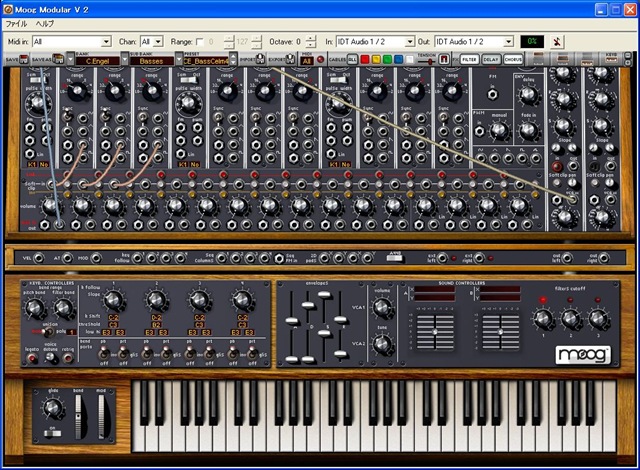Open the PRESET dropdown arrow

click(179, 60)
